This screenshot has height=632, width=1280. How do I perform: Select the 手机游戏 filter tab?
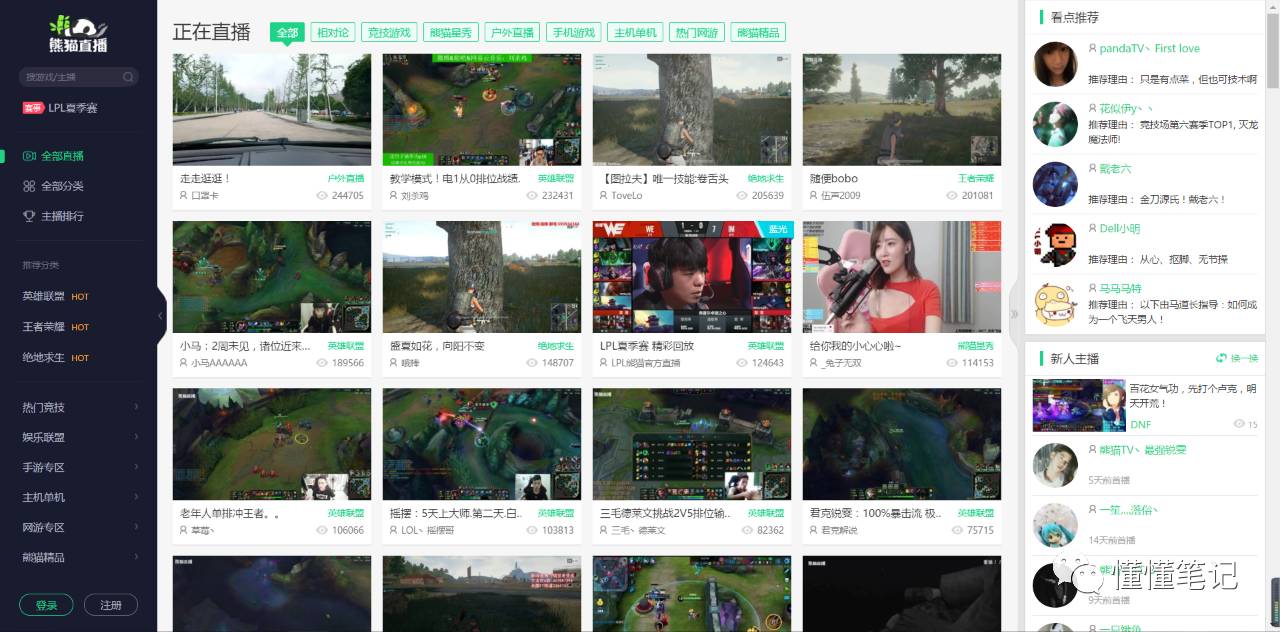click(574, 32)
